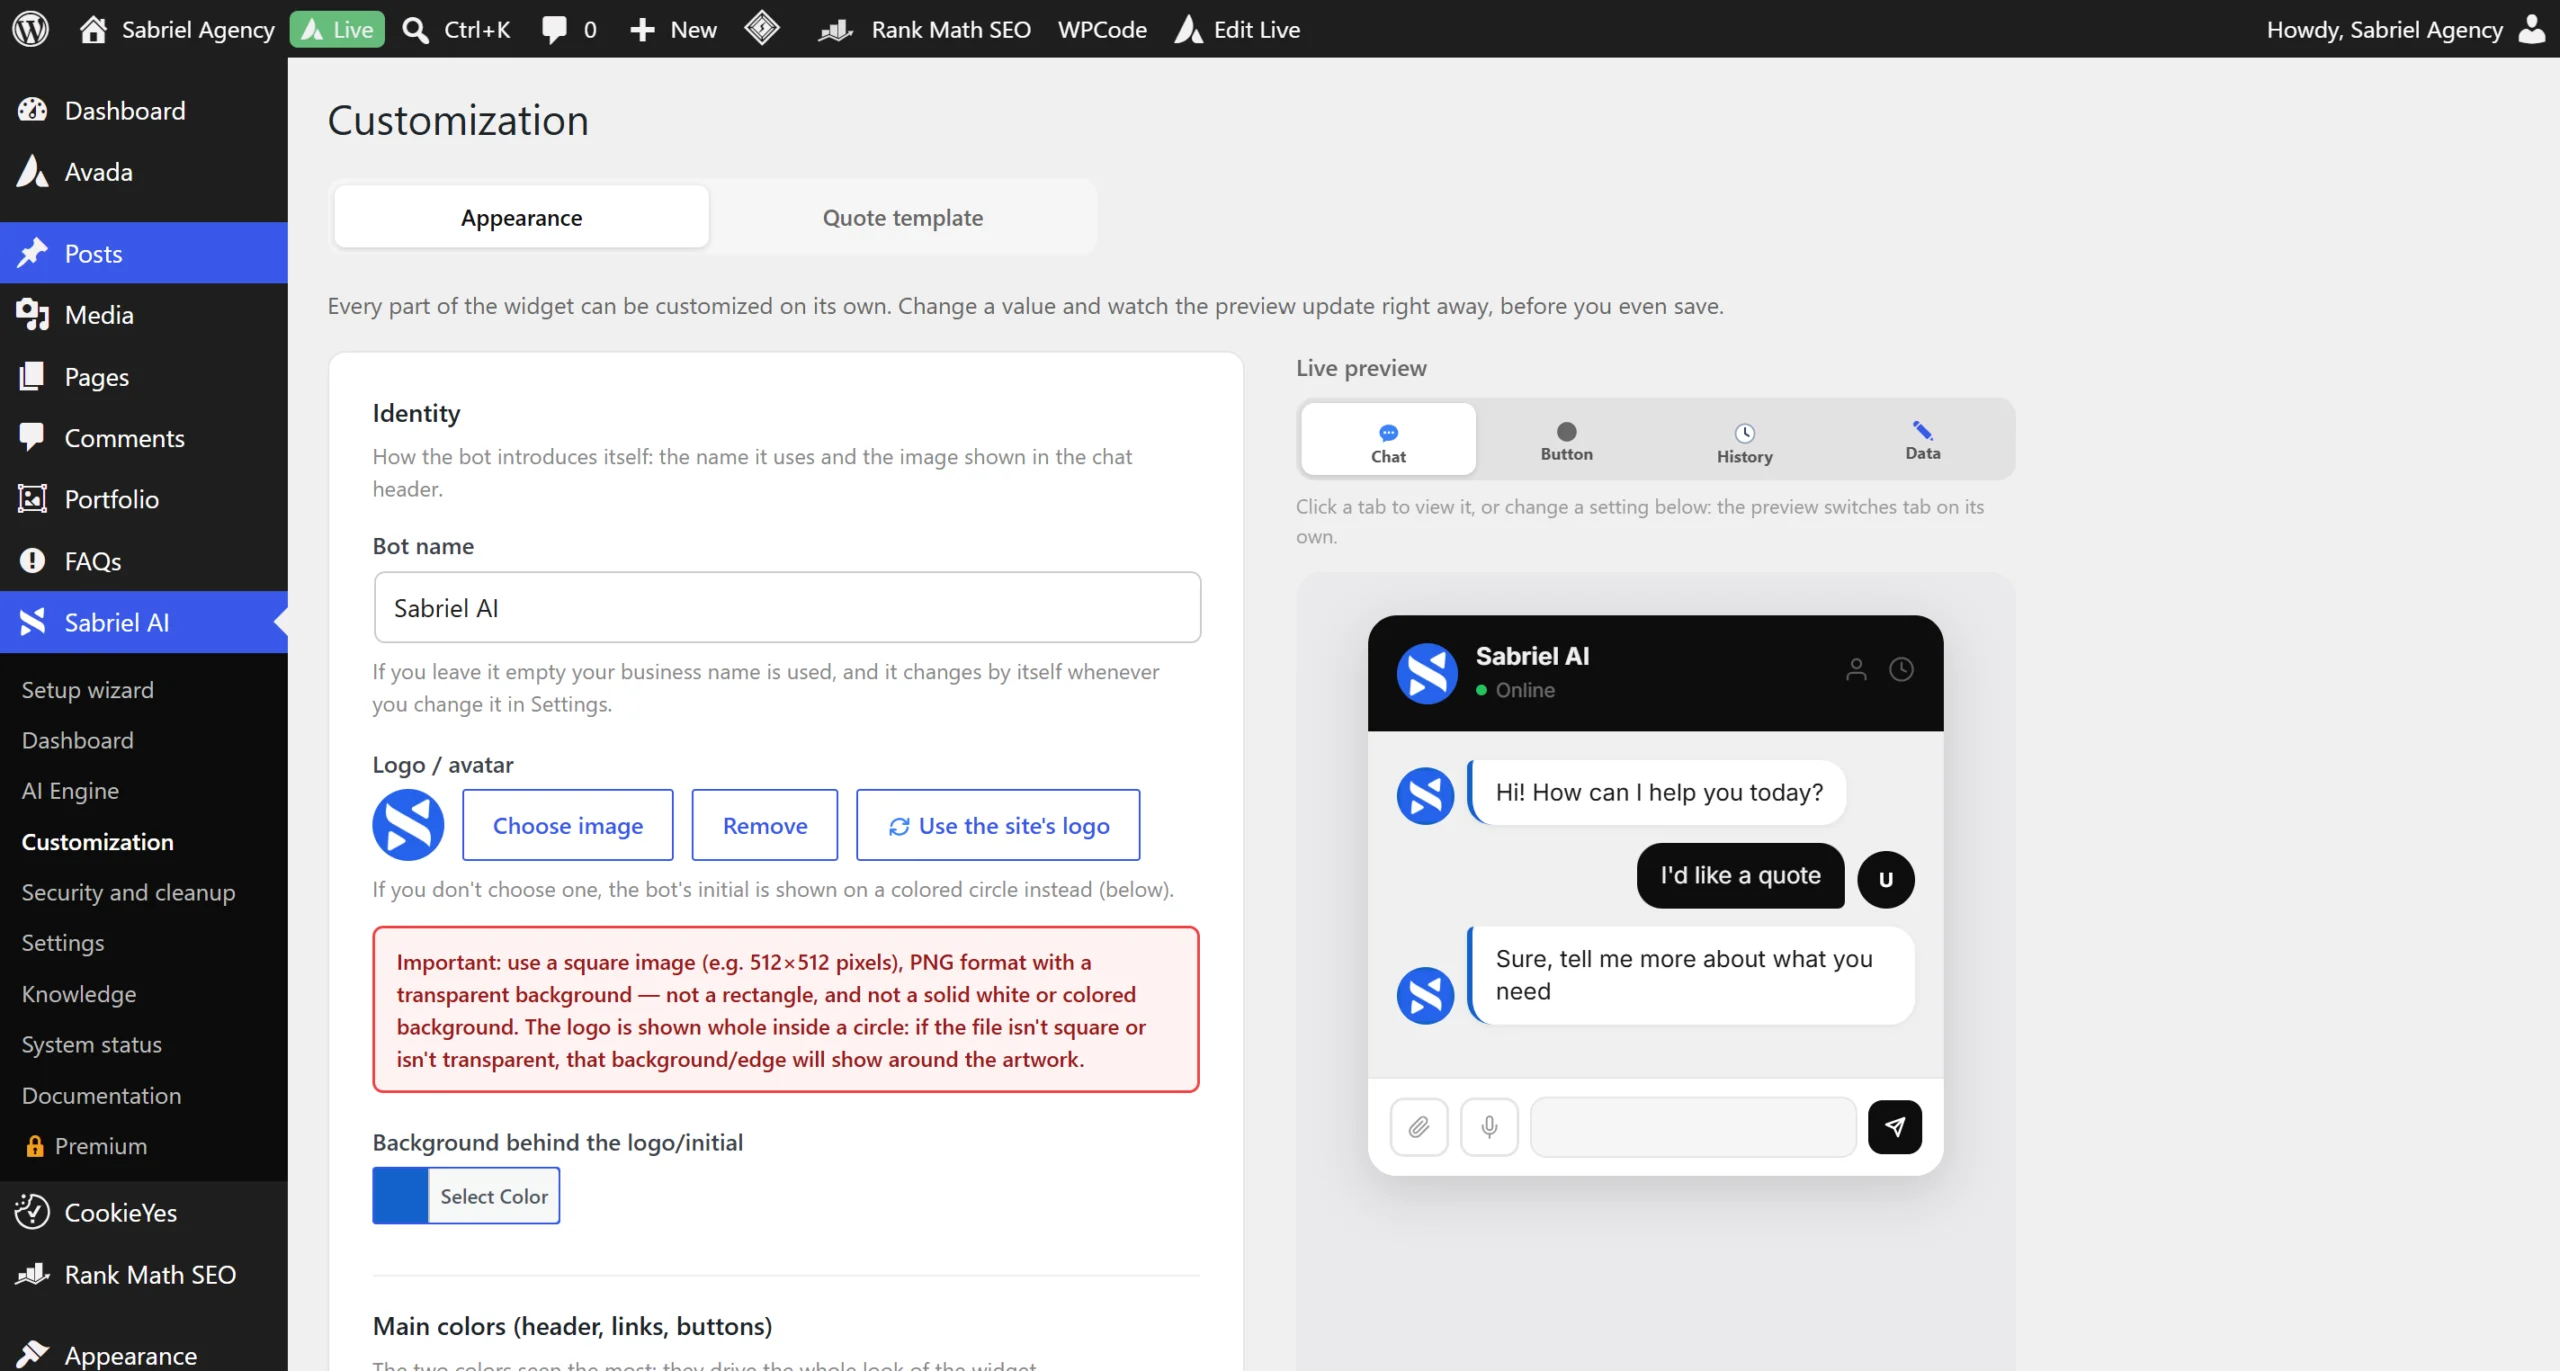Click the Identity section heading
Viewport: 2560px width, 1371px height.
[416, 413]
